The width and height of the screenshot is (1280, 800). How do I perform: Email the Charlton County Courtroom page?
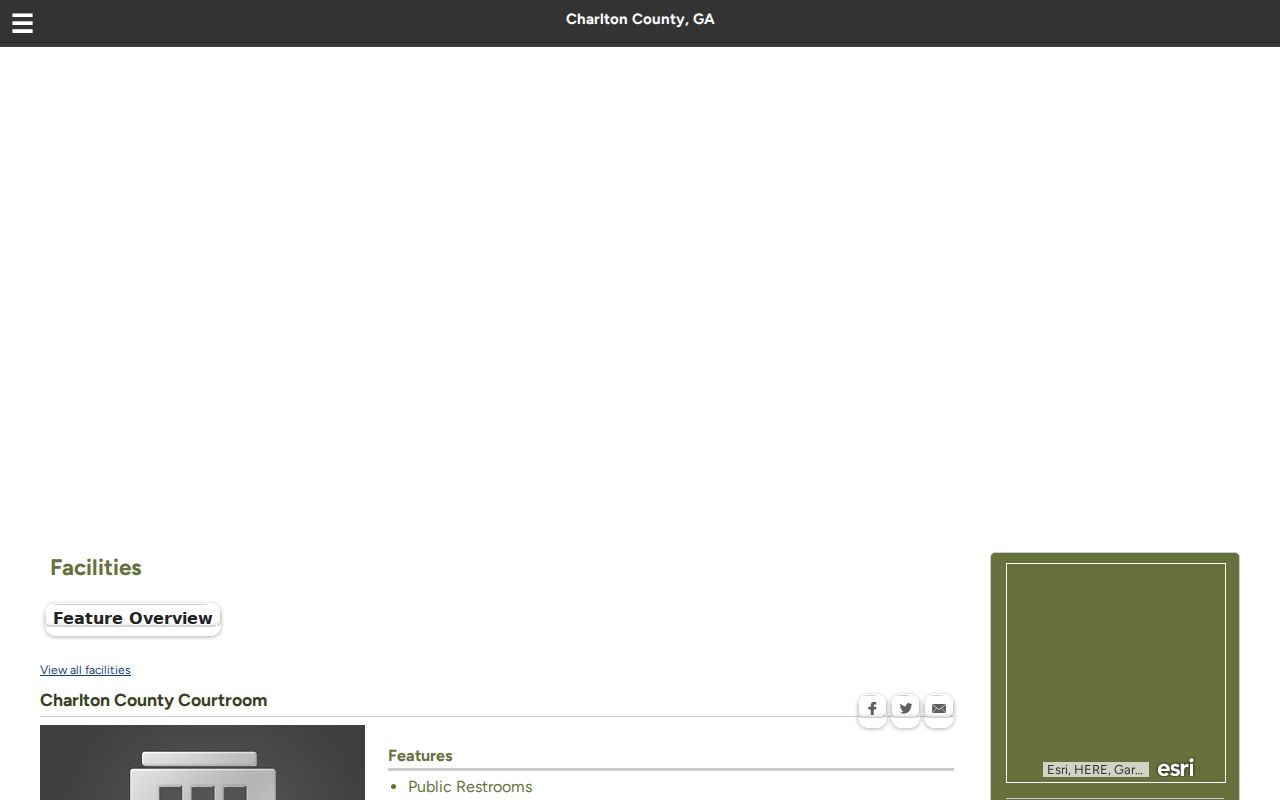pyautogui.click(x=938, y=708)
